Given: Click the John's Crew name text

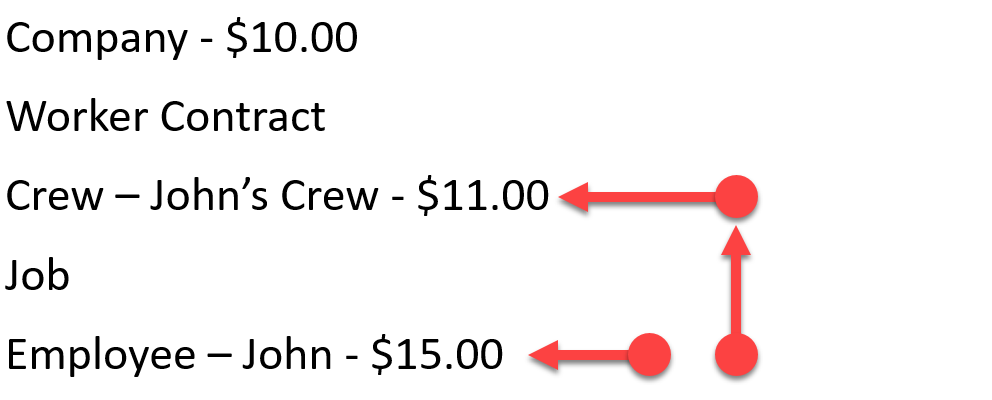Looking at the screenshot, I should [x=263, y=196].
